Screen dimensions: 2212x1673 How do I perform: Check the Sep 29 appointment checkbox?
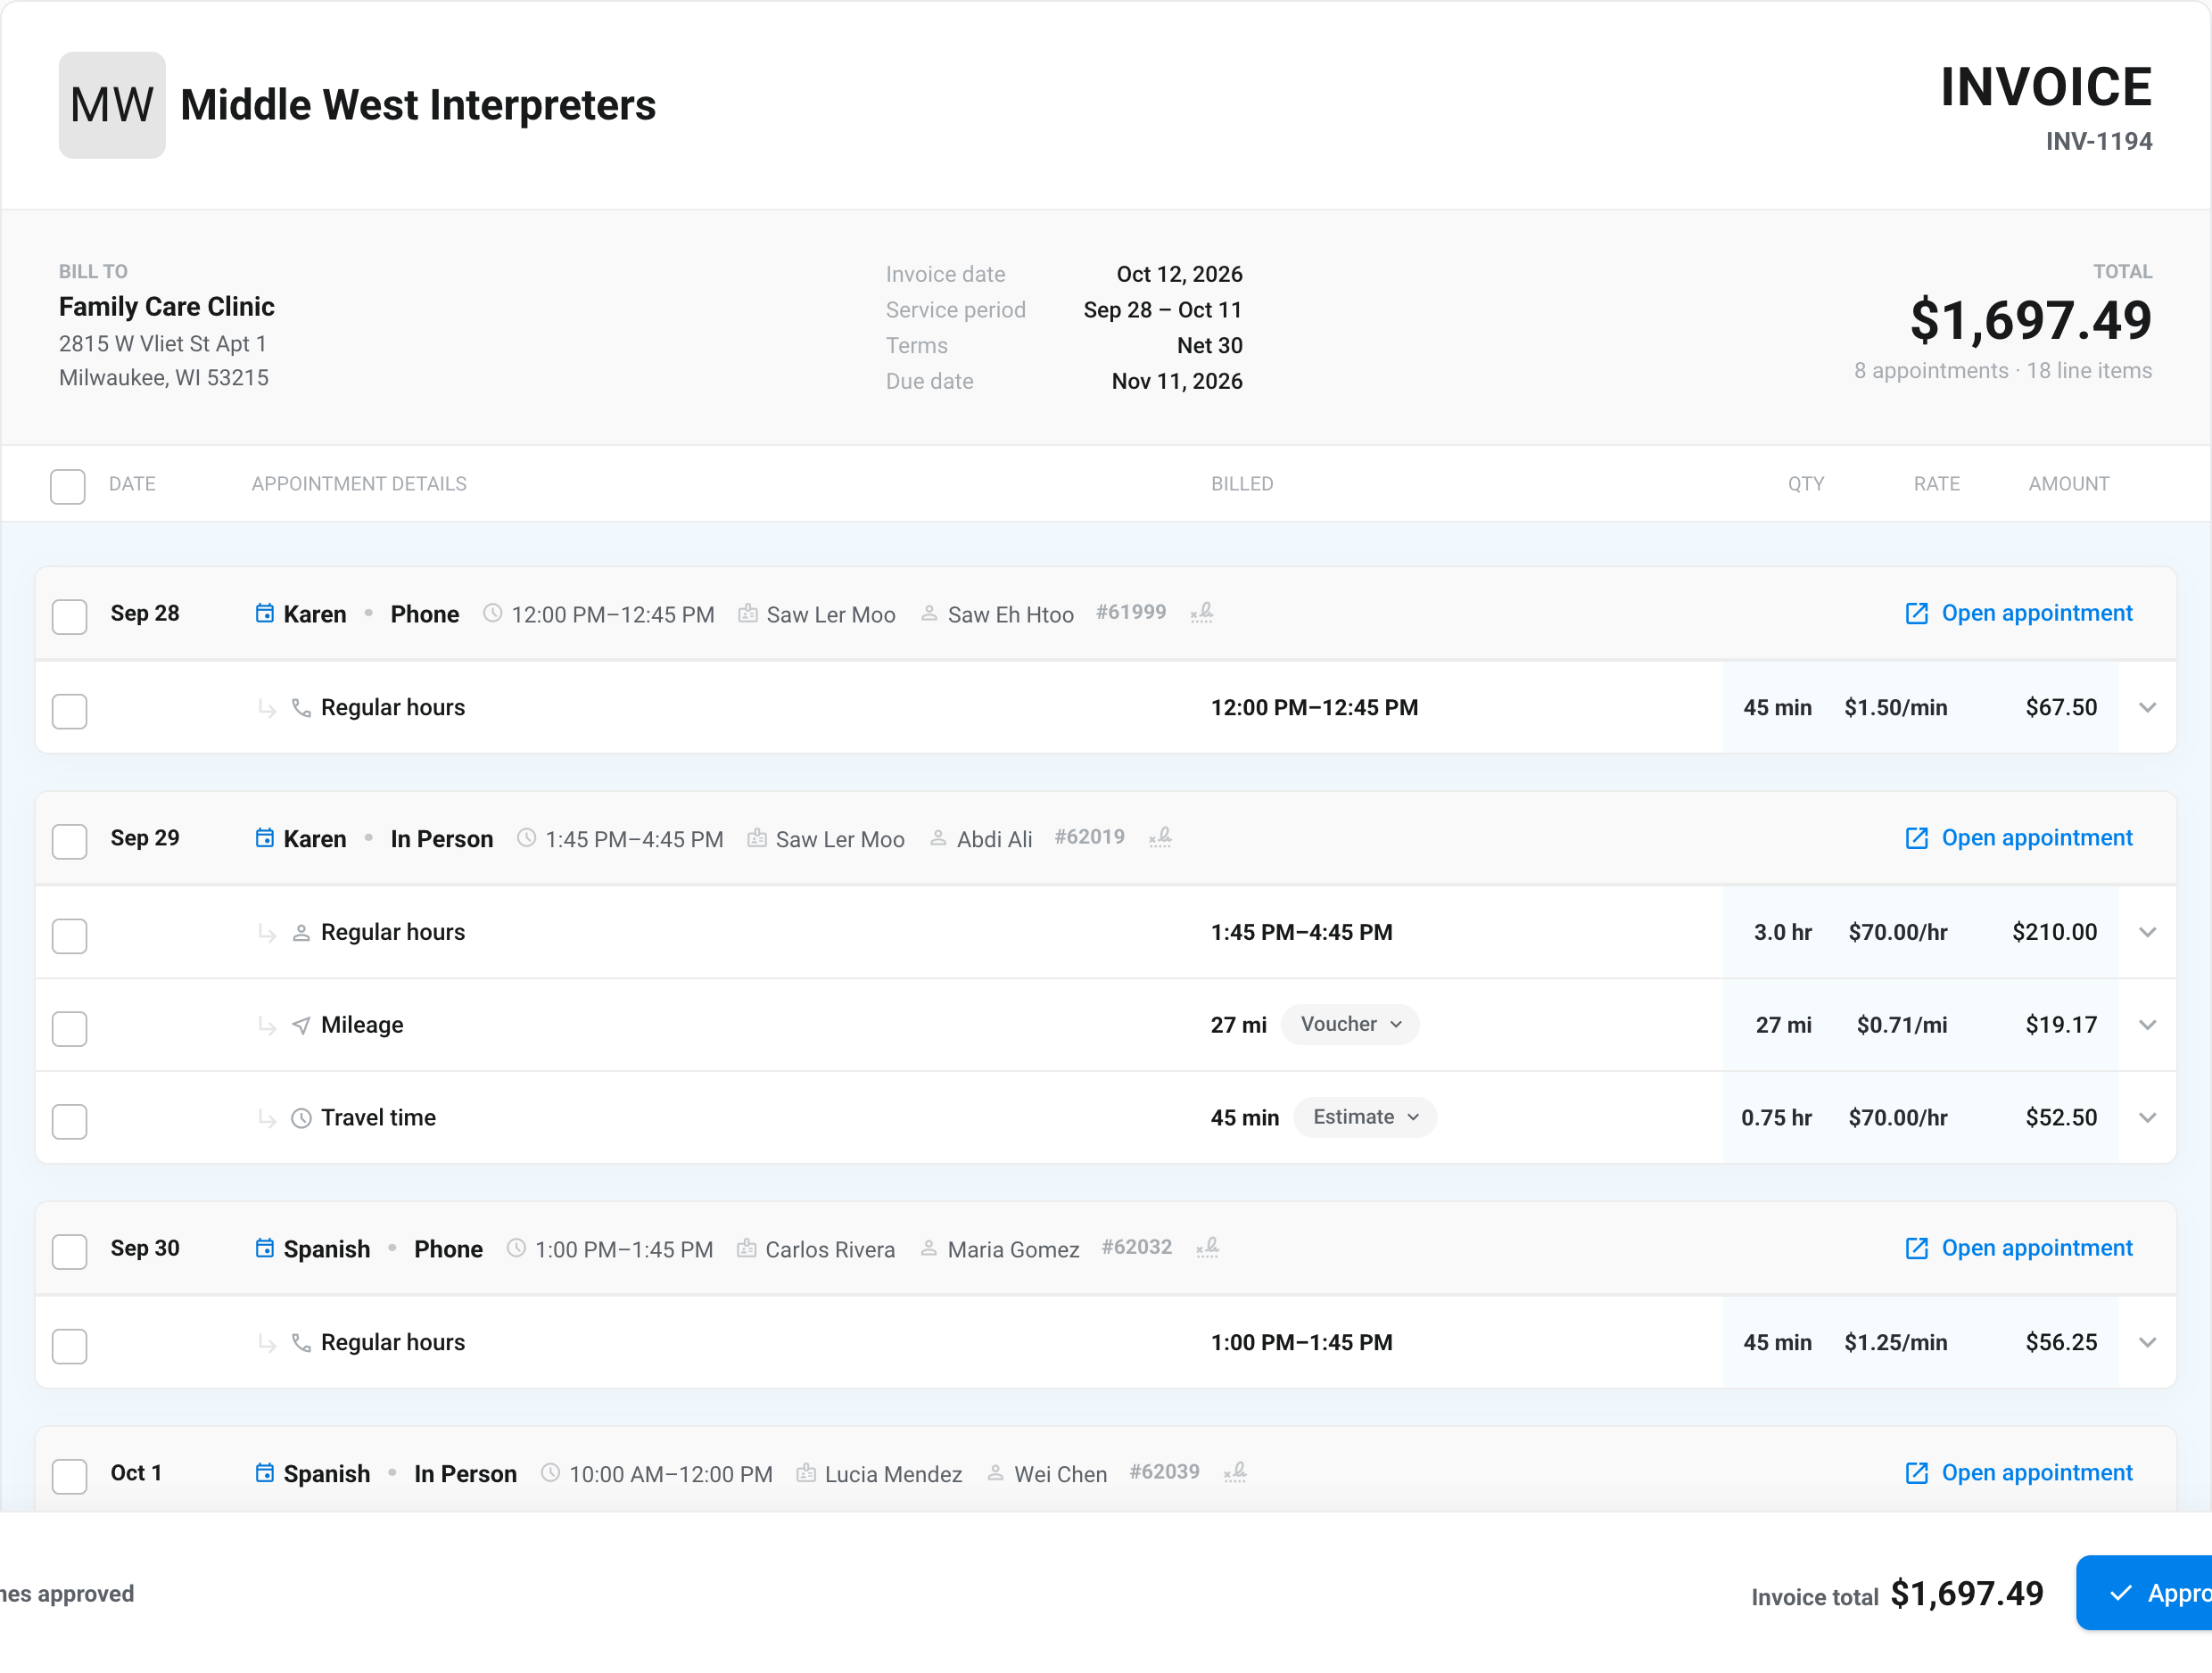pos(70,842)
